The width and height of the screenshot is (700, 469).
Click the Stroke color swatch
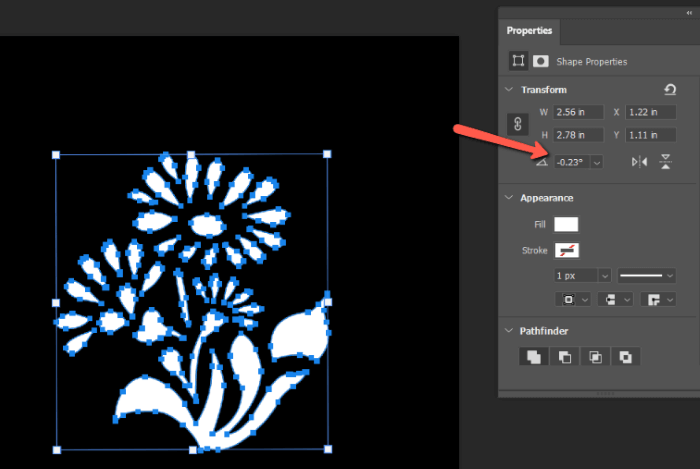pos(566,250)
